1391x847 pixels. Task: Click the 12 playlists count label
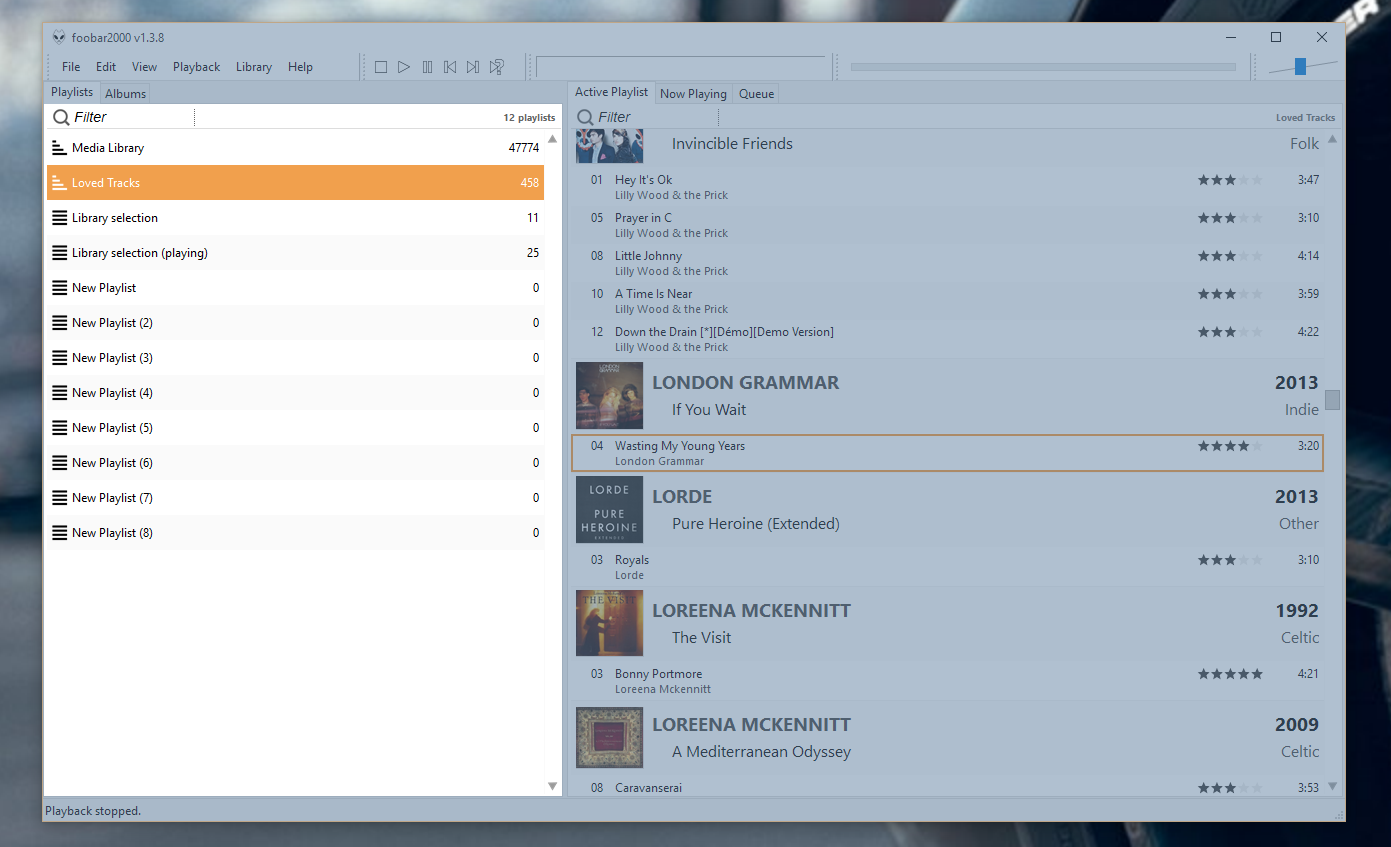tap(529, 118)
